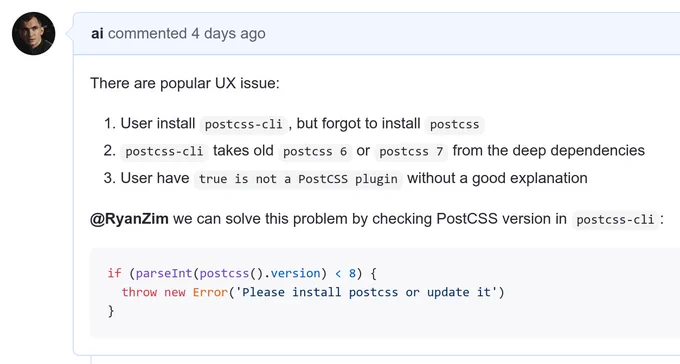Click the postcss-cli code in list item one
This screenshot has width=680, height=364.
tap(243, 125)
